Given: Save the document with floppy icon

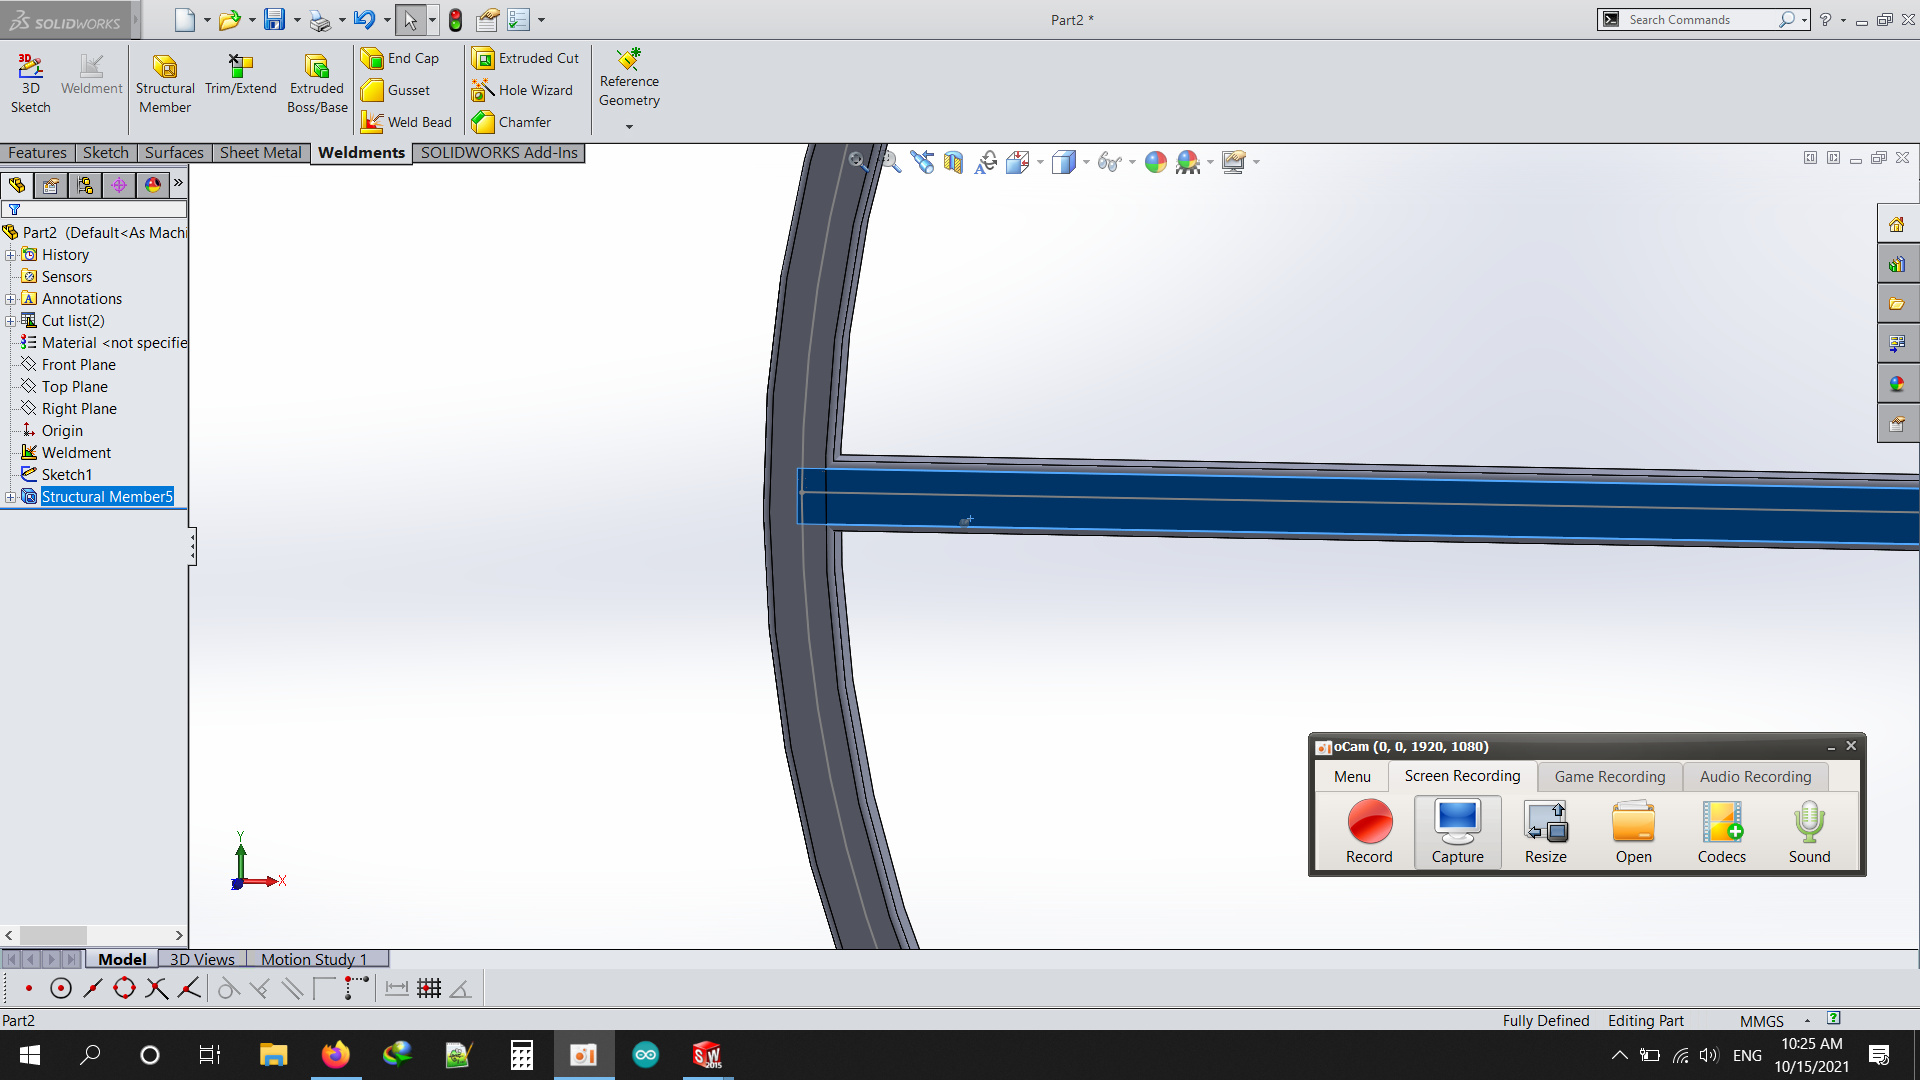Looking at the screenshot, I should [274, 20].
